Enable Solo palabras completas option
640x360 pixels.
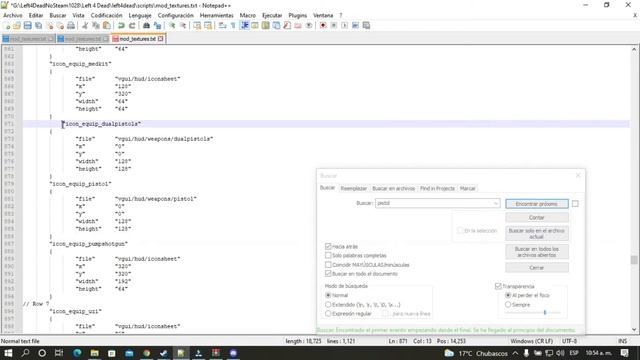328,255
